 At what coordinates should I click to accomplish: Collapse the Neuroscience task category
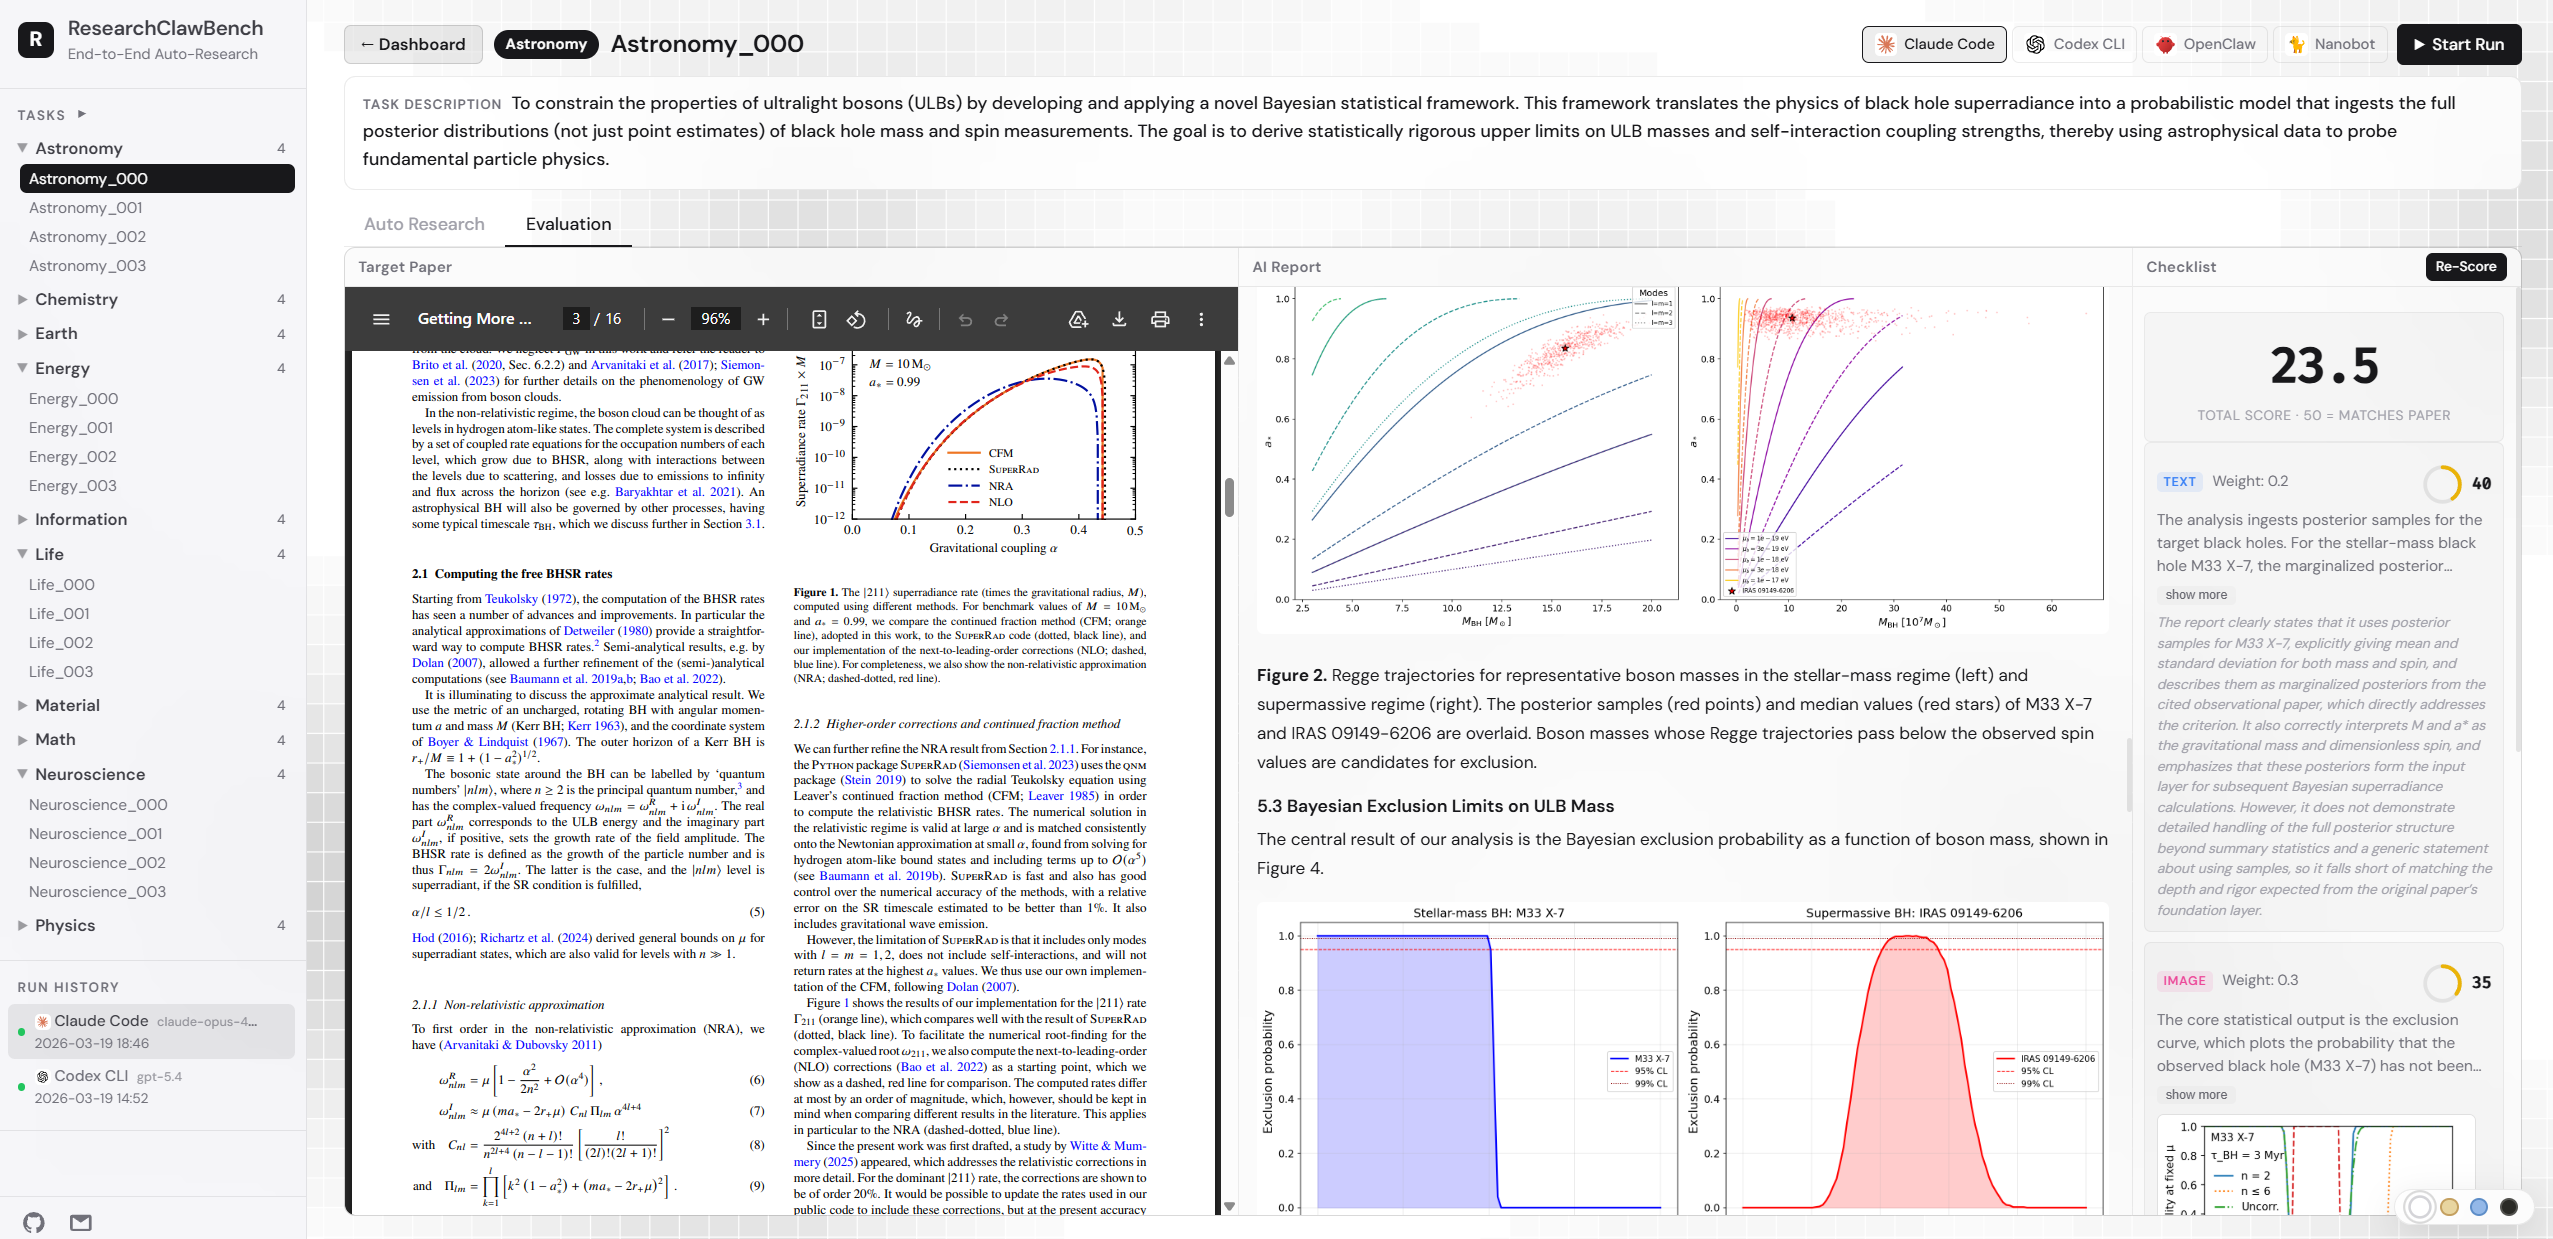89,774
